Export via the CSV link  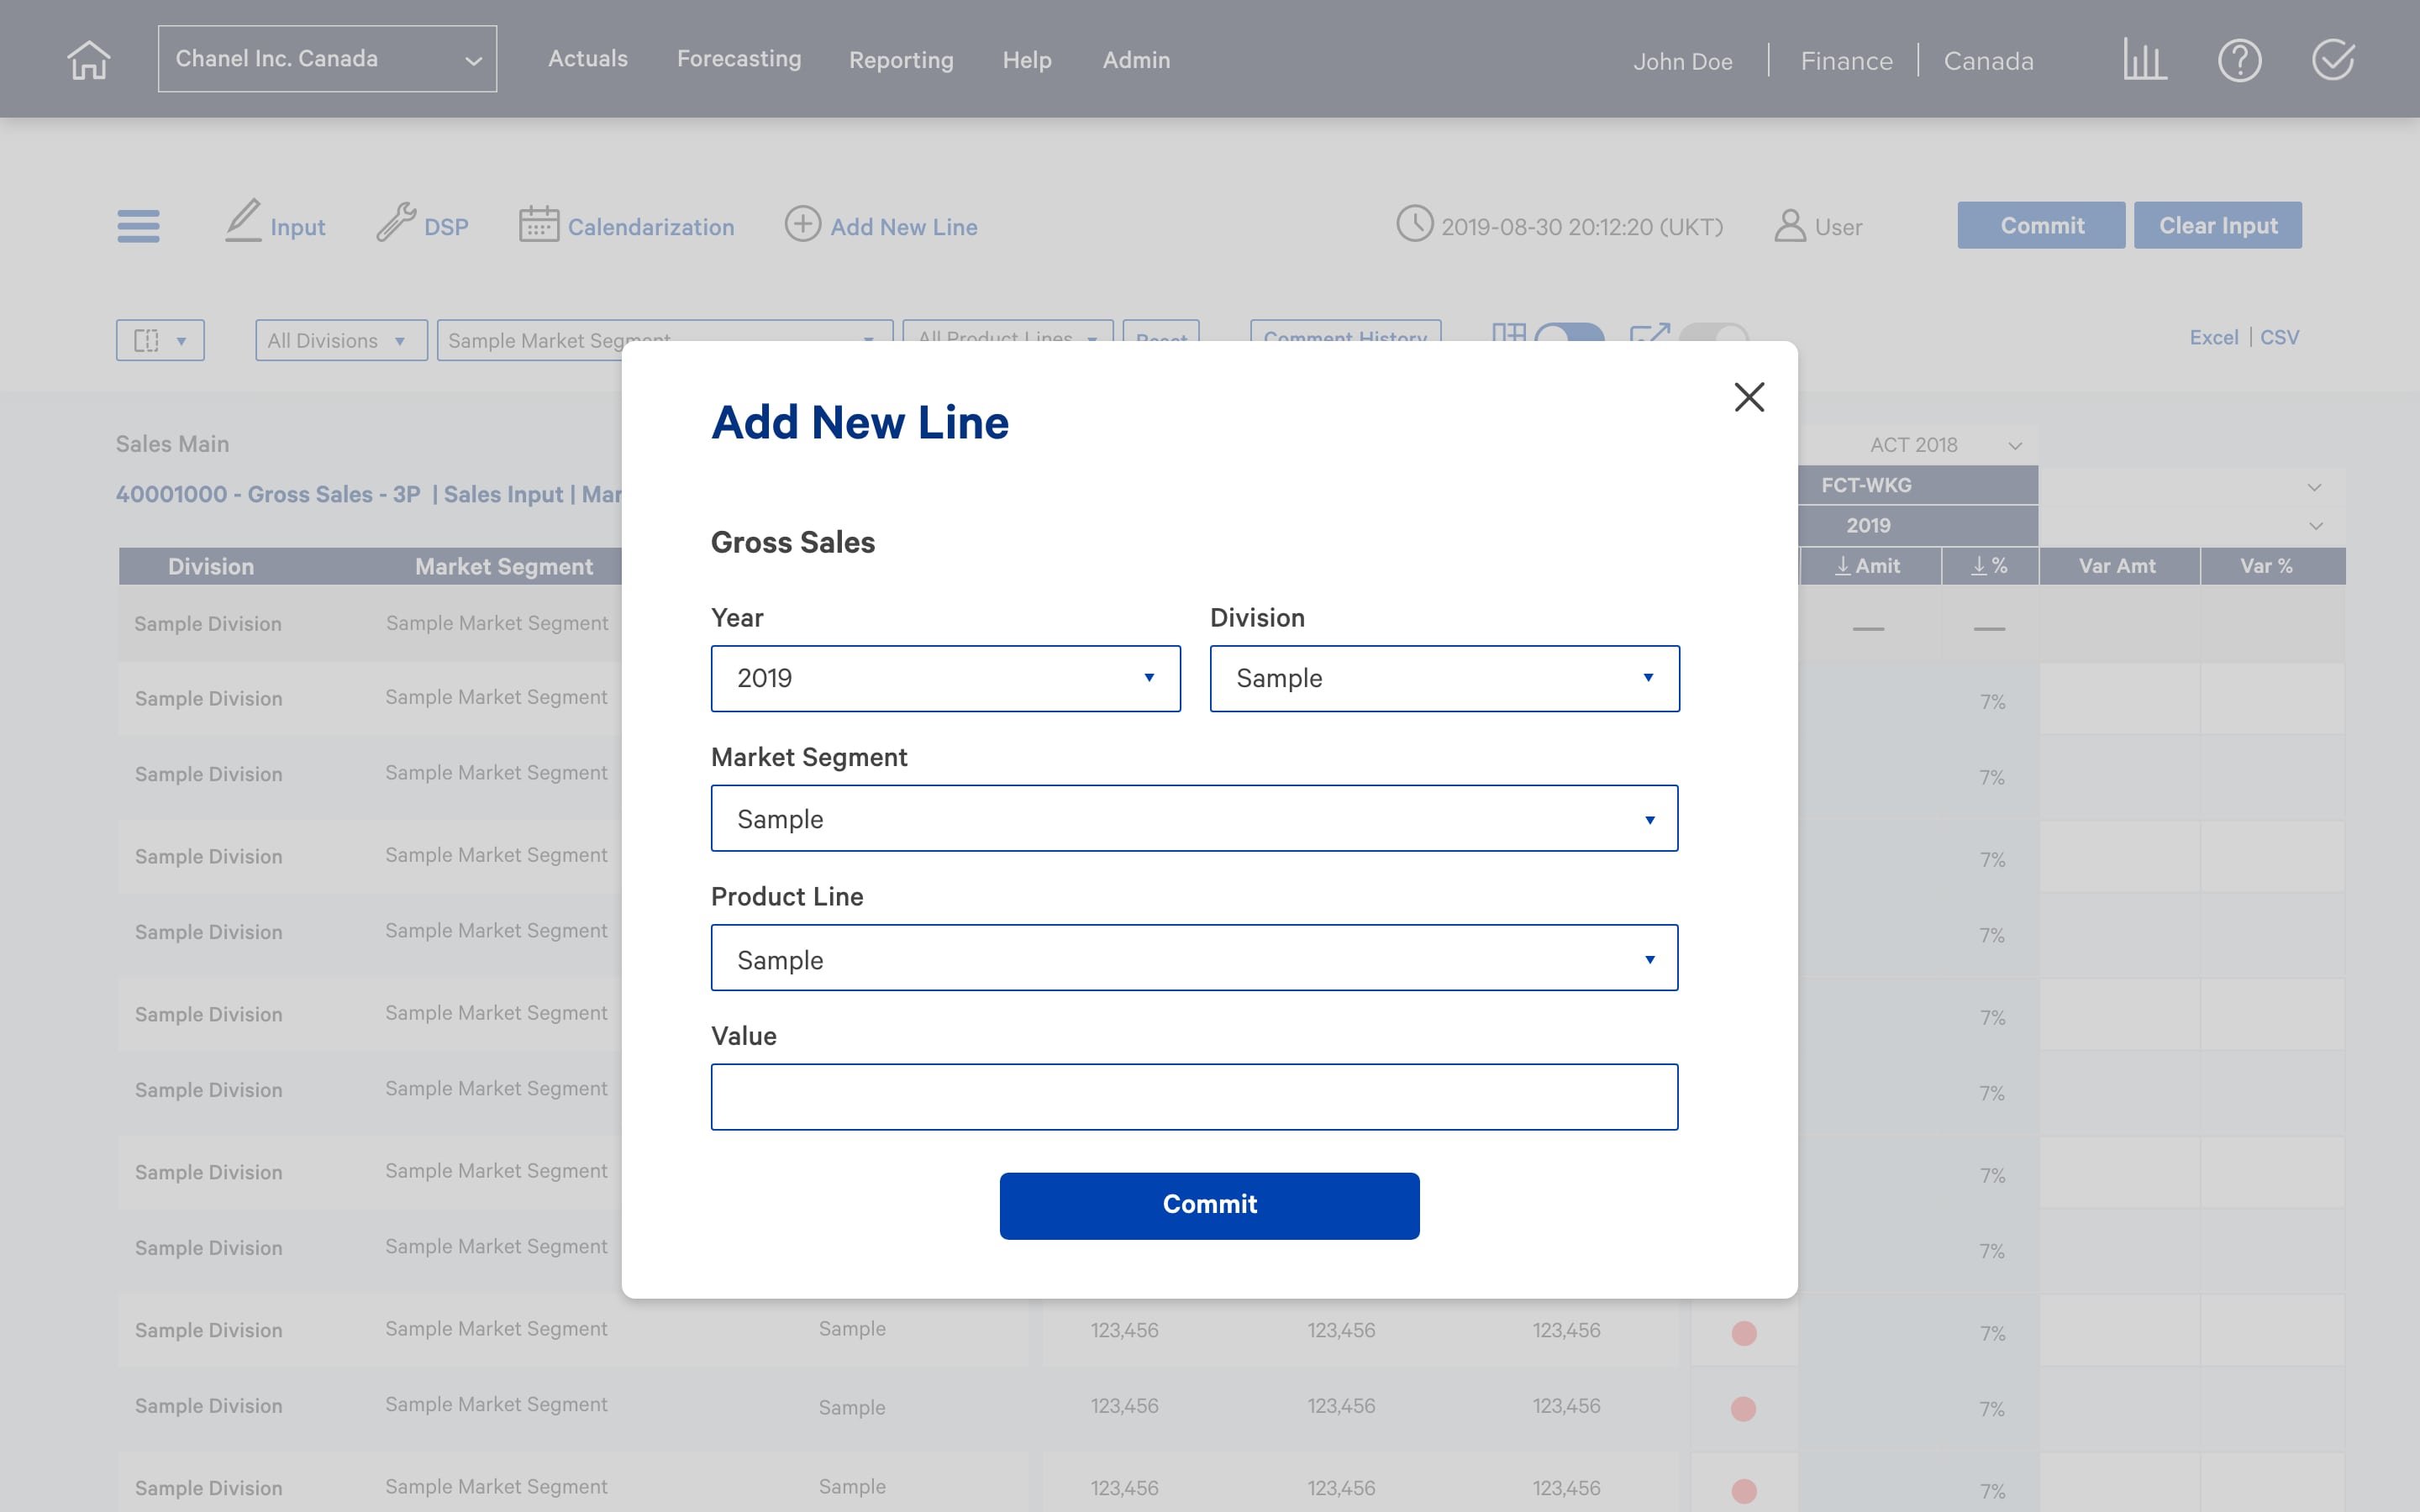(x=2279, y=338)
